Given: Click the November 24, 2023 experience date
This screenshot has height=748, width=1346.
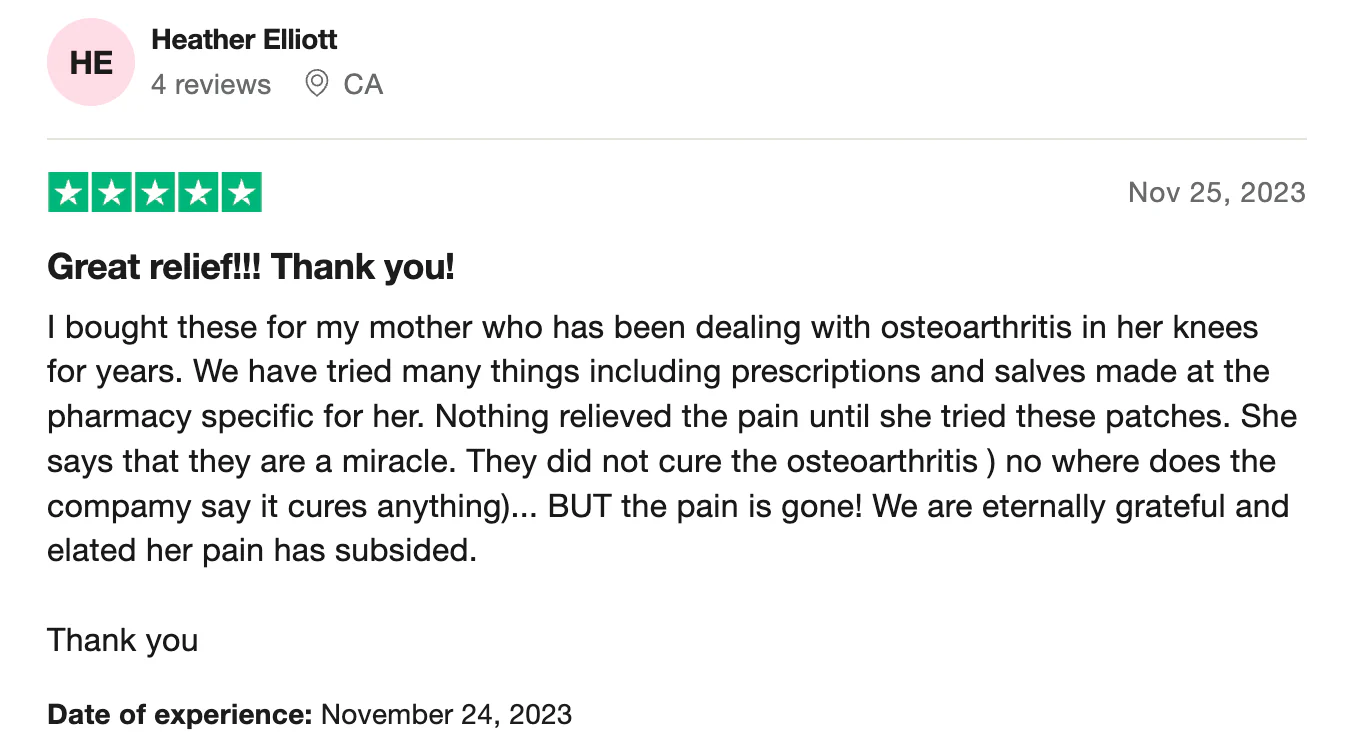Looking at the screenshot, I should pos(447,715).
